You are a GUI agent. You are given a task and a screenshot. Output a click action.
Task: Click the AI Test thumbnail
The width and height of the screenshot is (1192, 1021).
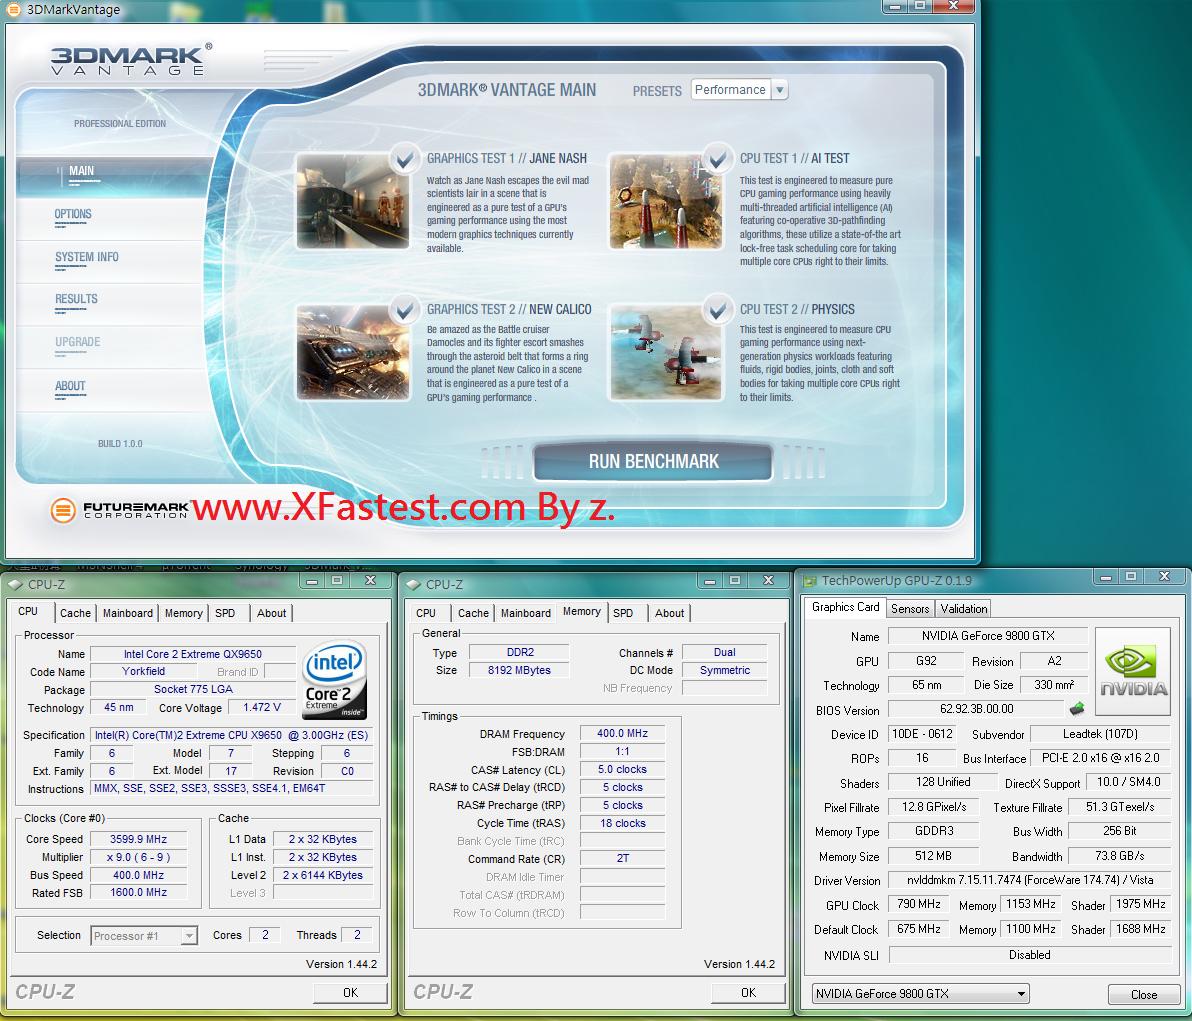pos(666,201)
